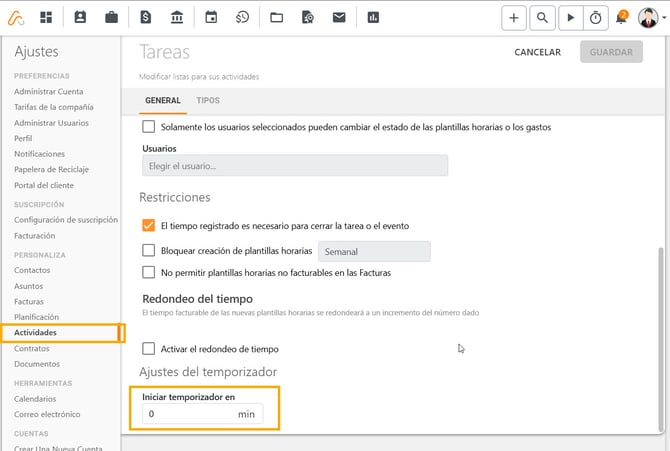Image resolution: width=670 pixels, height=451 pixels.
Task: Enable 'Bloquear creación de plantillas horarias'
Action: tap(148, 250)
